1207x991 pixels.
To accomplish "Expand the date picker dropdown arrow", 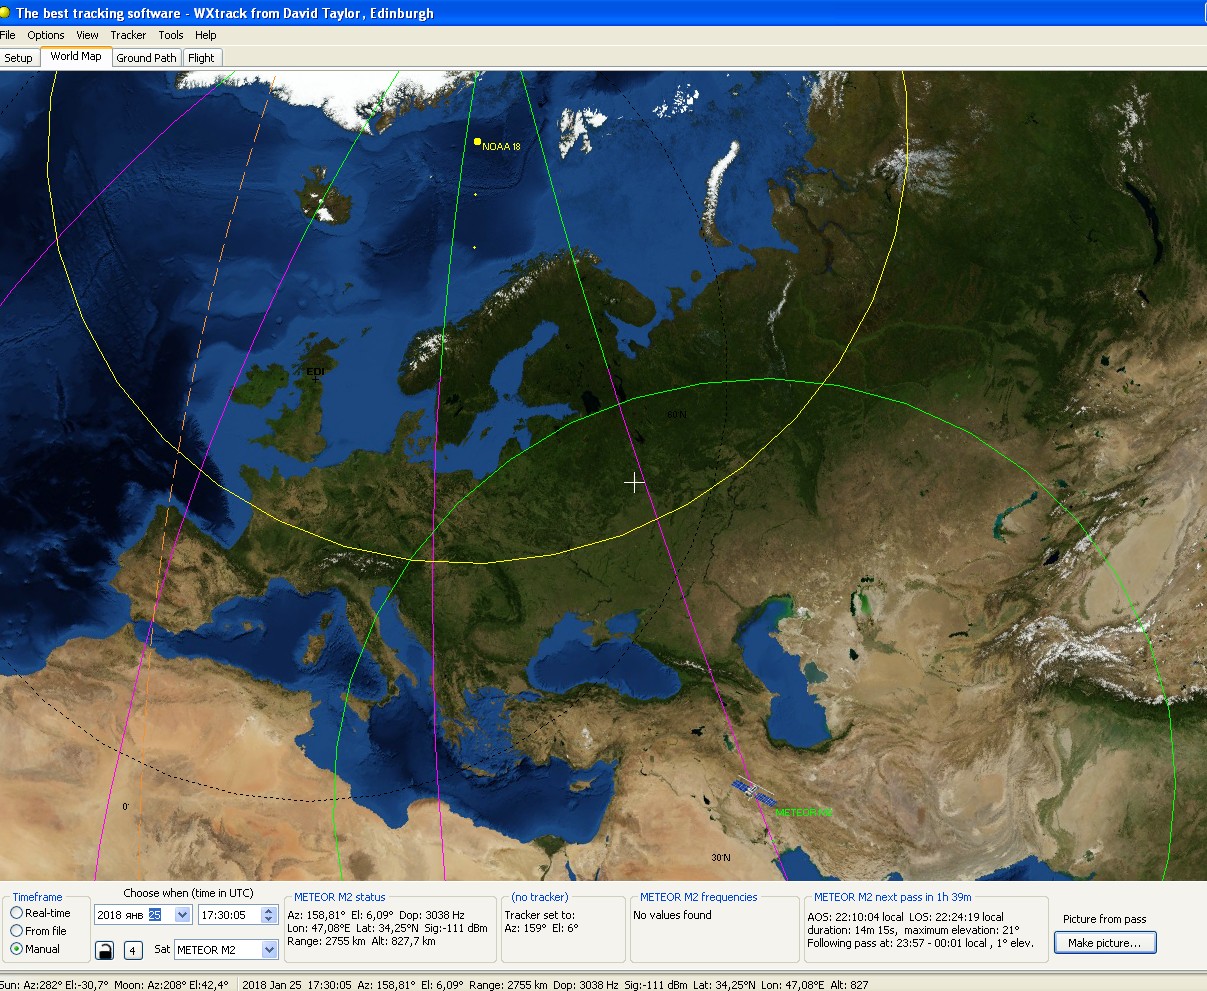I will coord(182,915).
